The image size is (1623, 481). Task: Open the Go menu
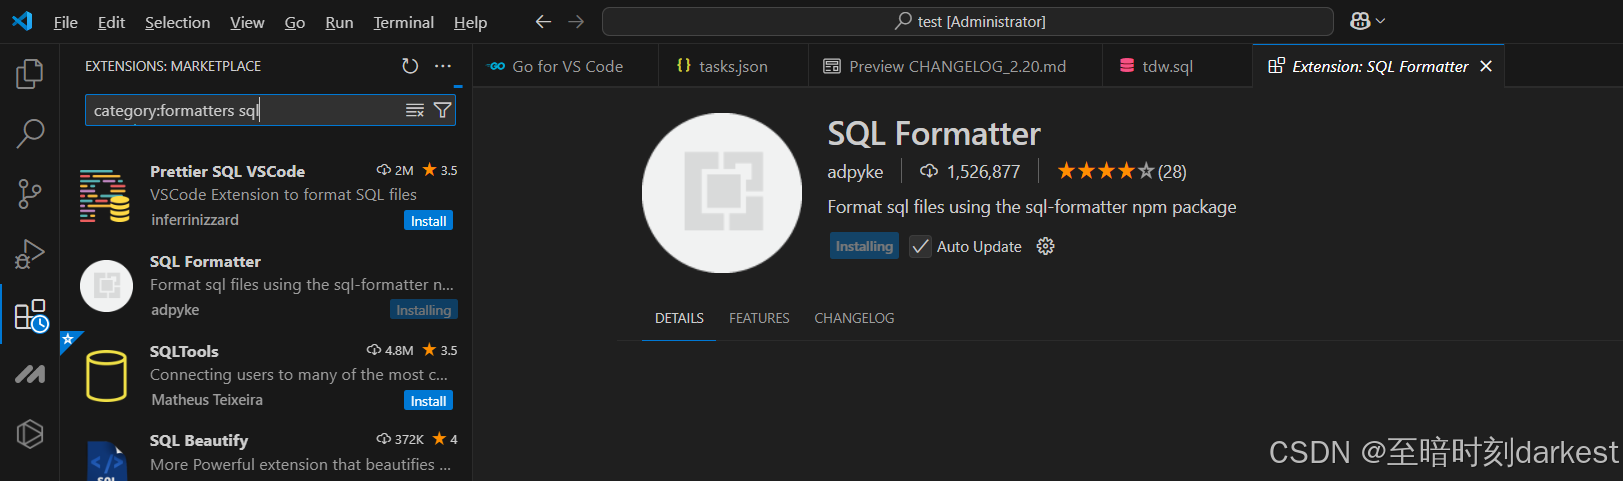[x=295, y=22]
